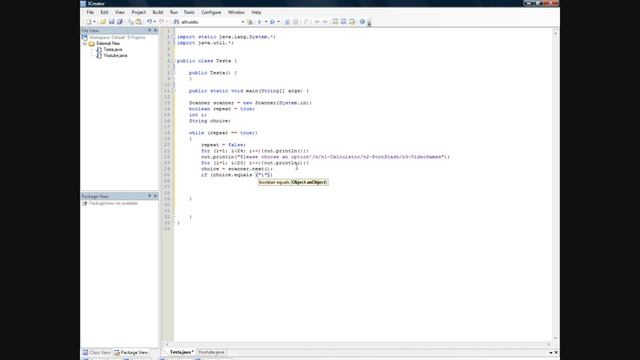
Task: Click on 'String choice' declaration line
Action: pos(210,121)
